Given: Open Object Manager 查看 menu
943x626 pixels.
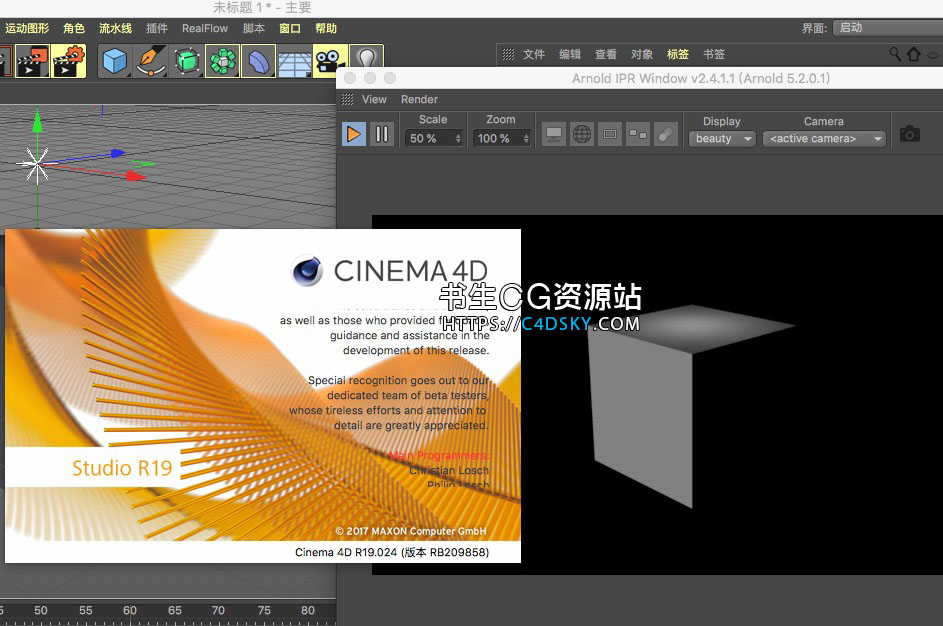Looking at the screenshot, I should point(606,54).
